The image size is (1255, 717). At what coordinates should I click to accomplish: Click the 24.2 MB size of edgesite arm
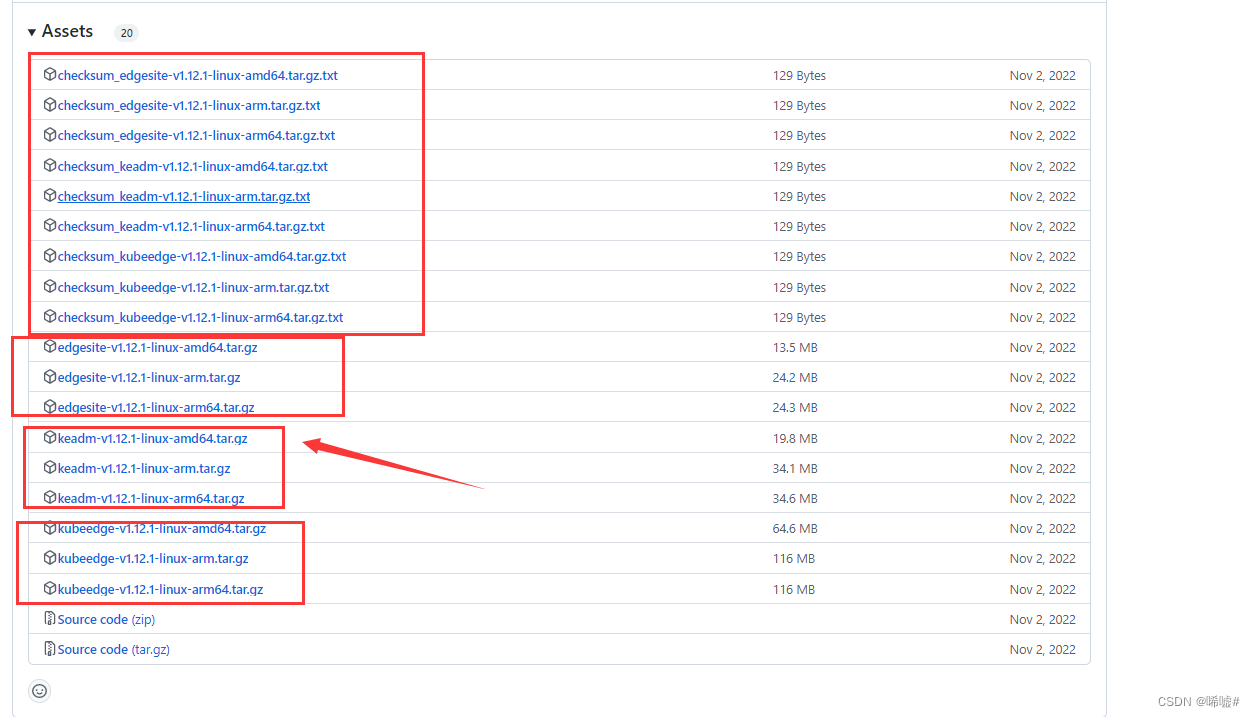(x=795, y=377)
